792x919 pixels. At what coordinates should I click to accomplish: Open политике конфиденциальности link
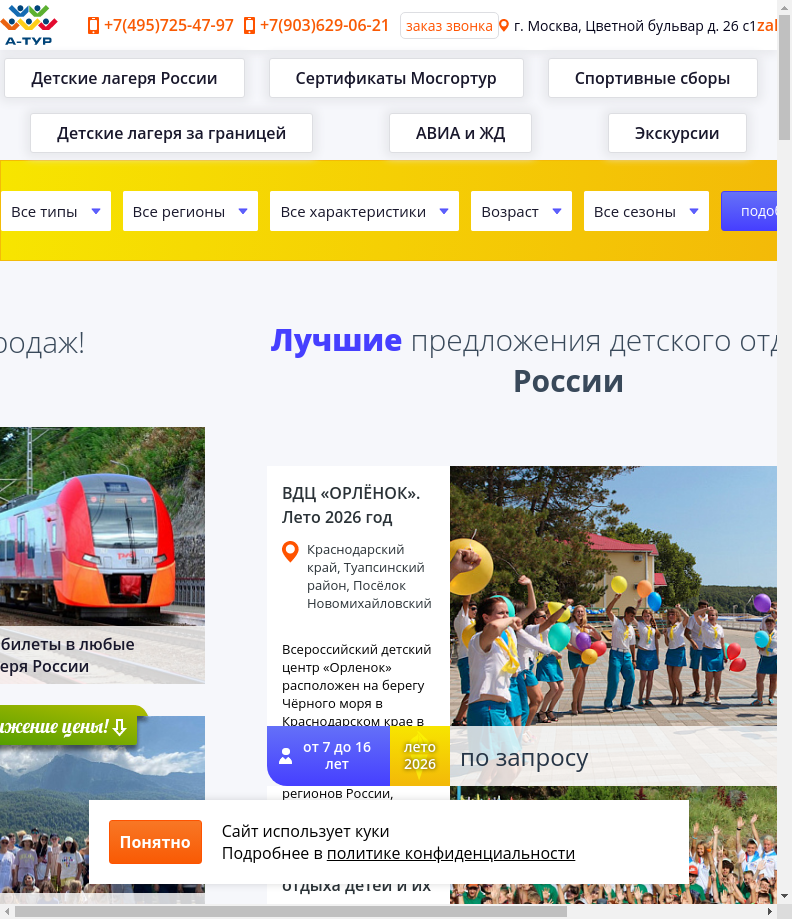451,853
